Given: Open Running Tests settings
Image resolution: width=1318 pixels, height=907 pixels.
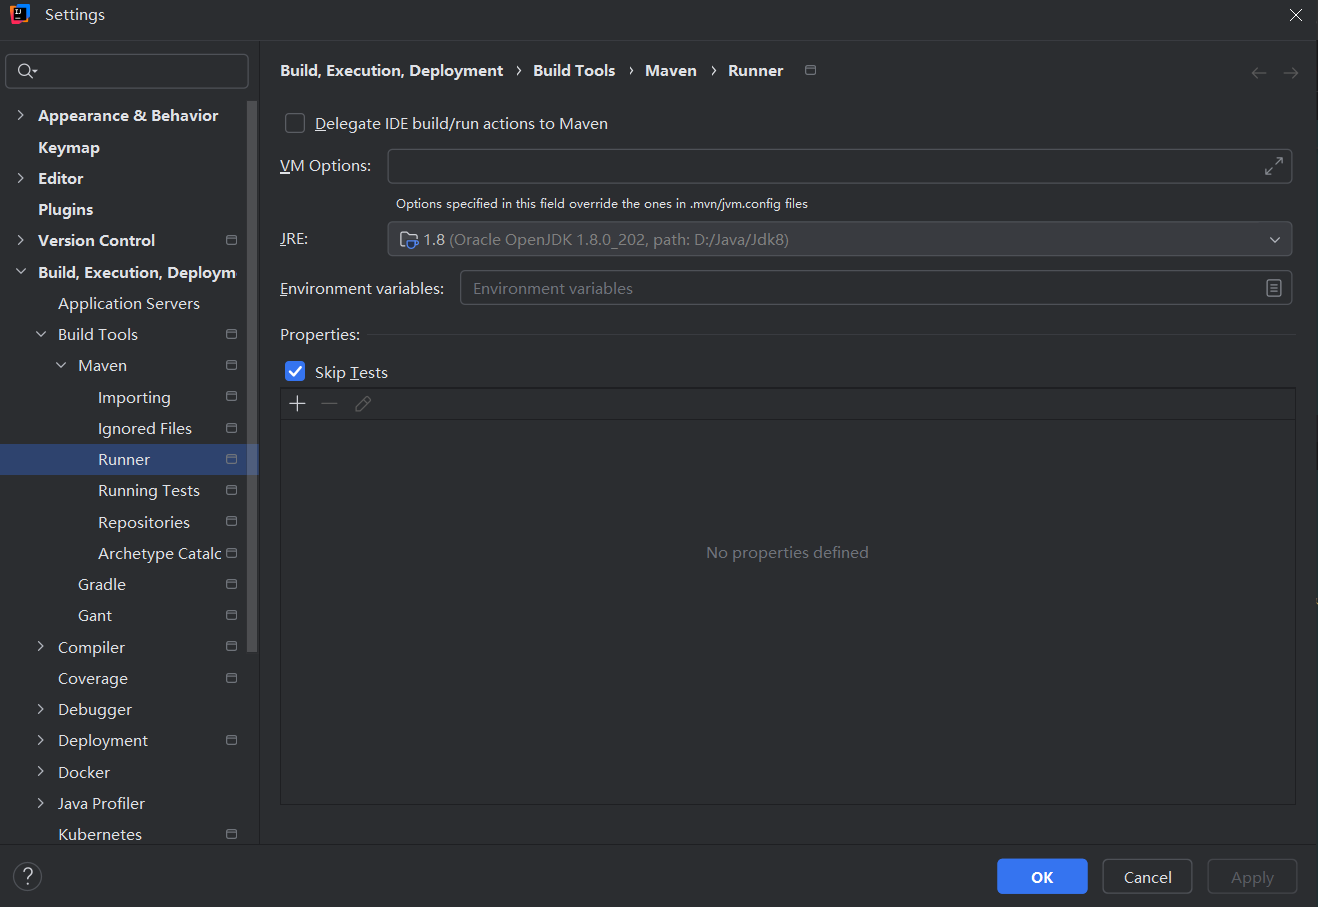Looking at the screenshot, I should (x=149, y=491).
